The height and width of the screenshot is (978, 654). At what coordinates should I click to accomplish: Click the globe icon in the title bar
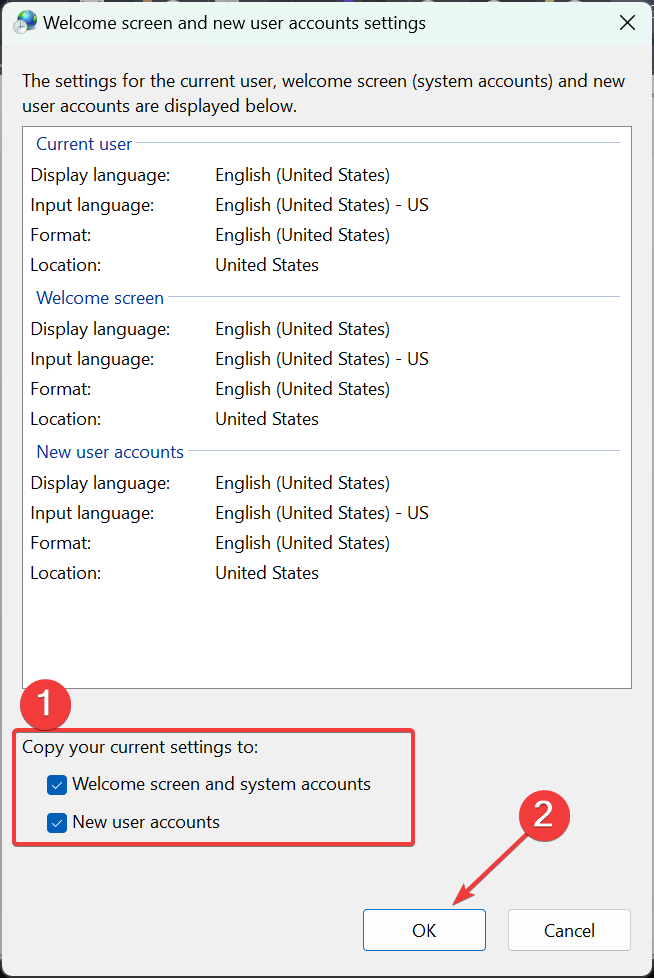coord(24,21)
